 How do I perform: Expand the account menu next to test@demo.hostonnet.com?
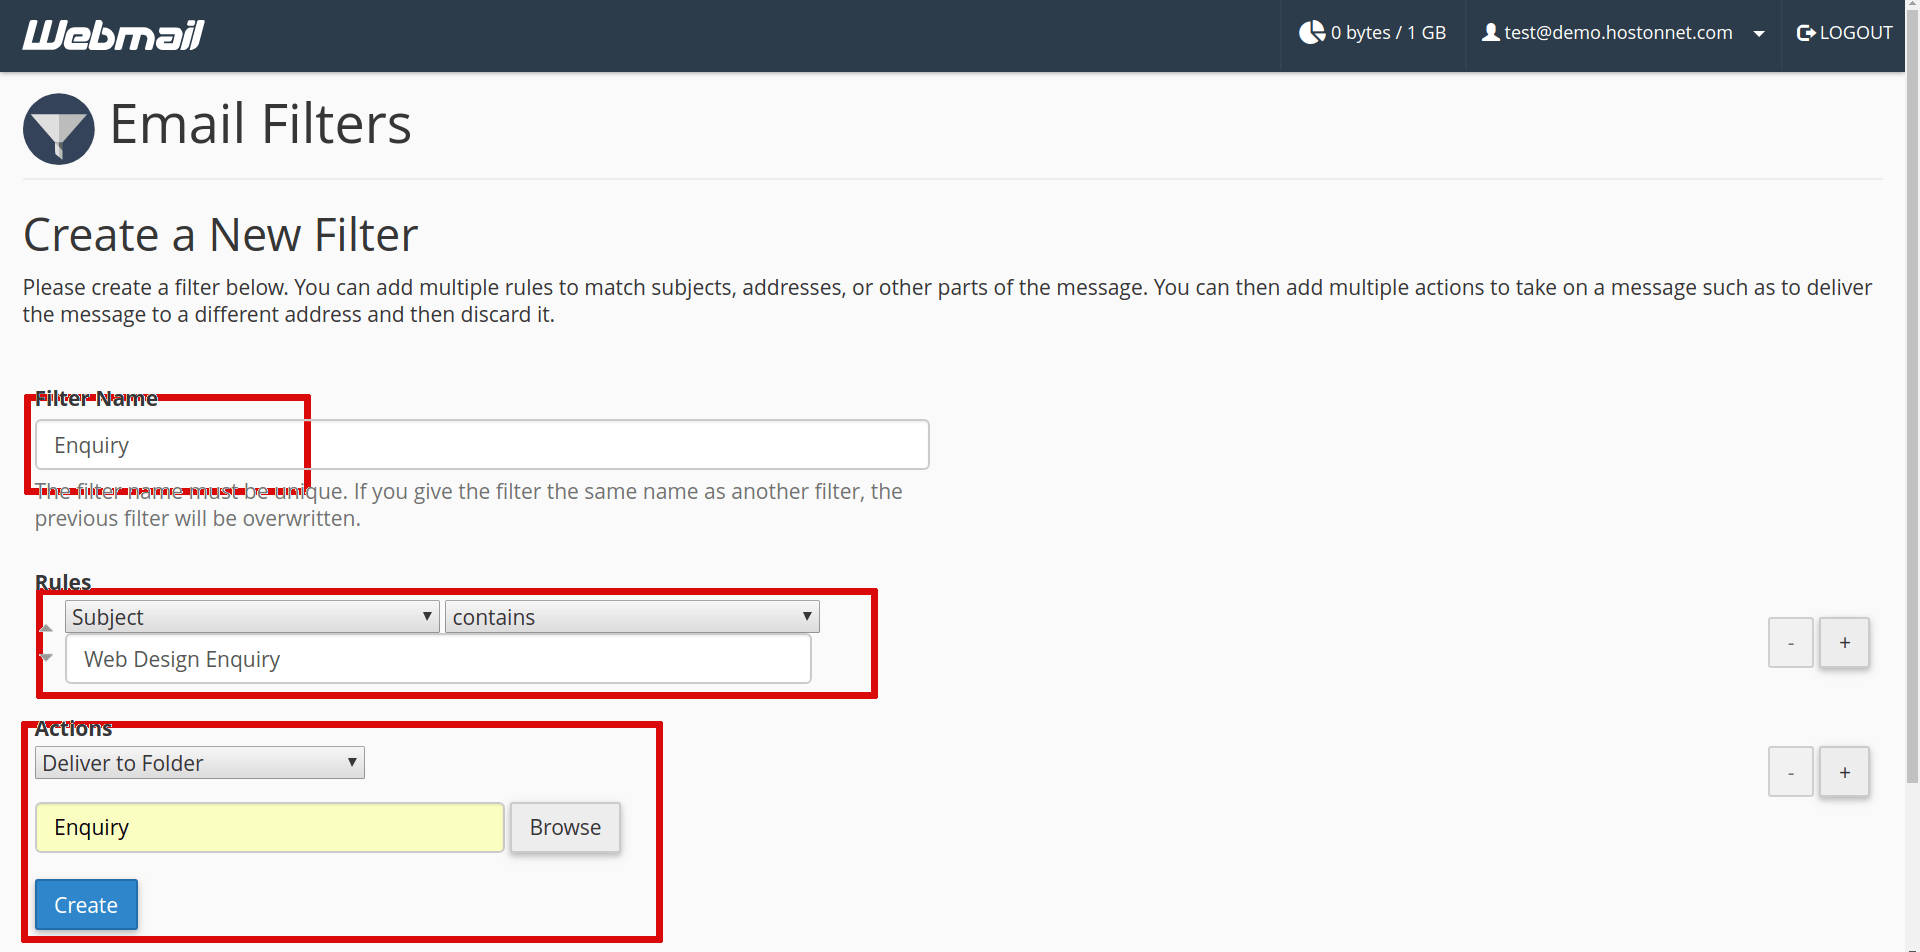[1759, 33]
